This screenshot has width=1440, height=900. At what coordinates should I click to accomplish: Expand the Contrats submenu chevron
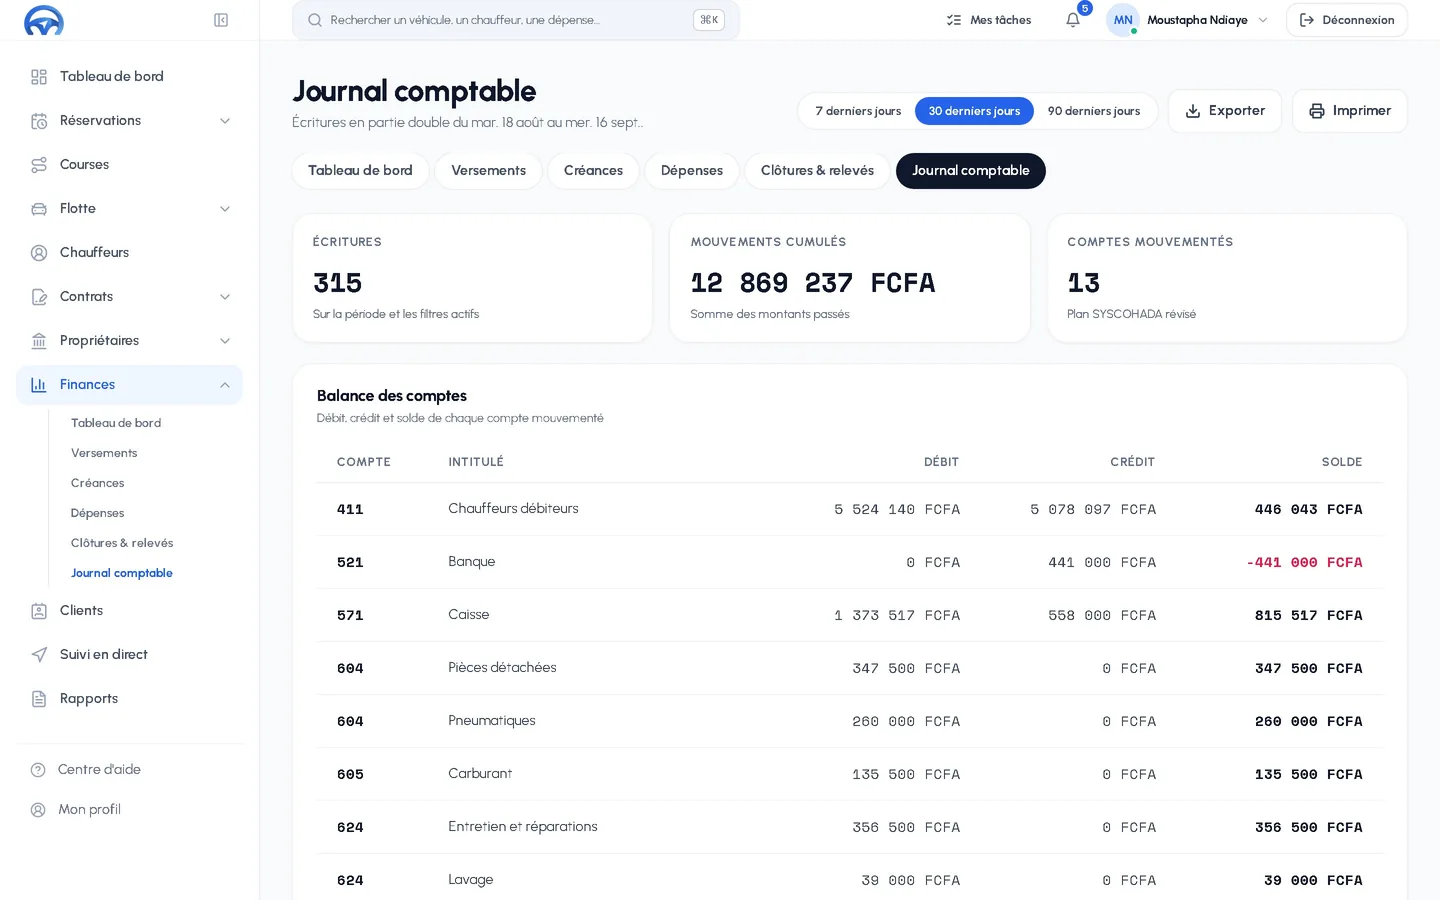click(225, 297)
